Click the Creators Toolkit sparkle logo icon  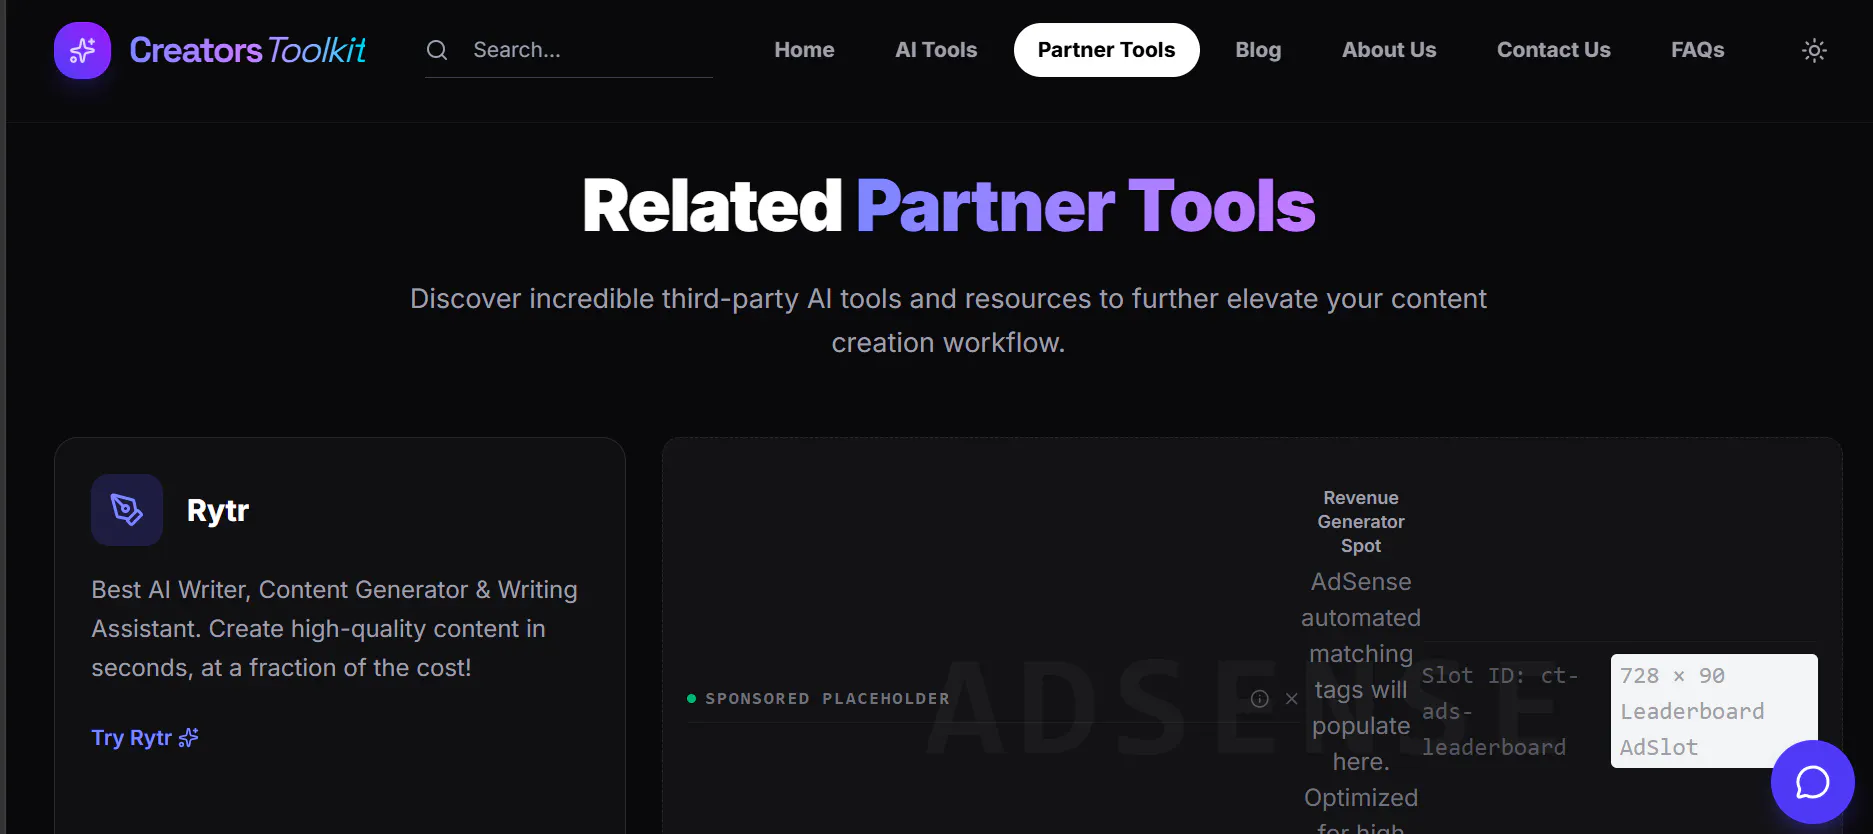click(82, 50)
